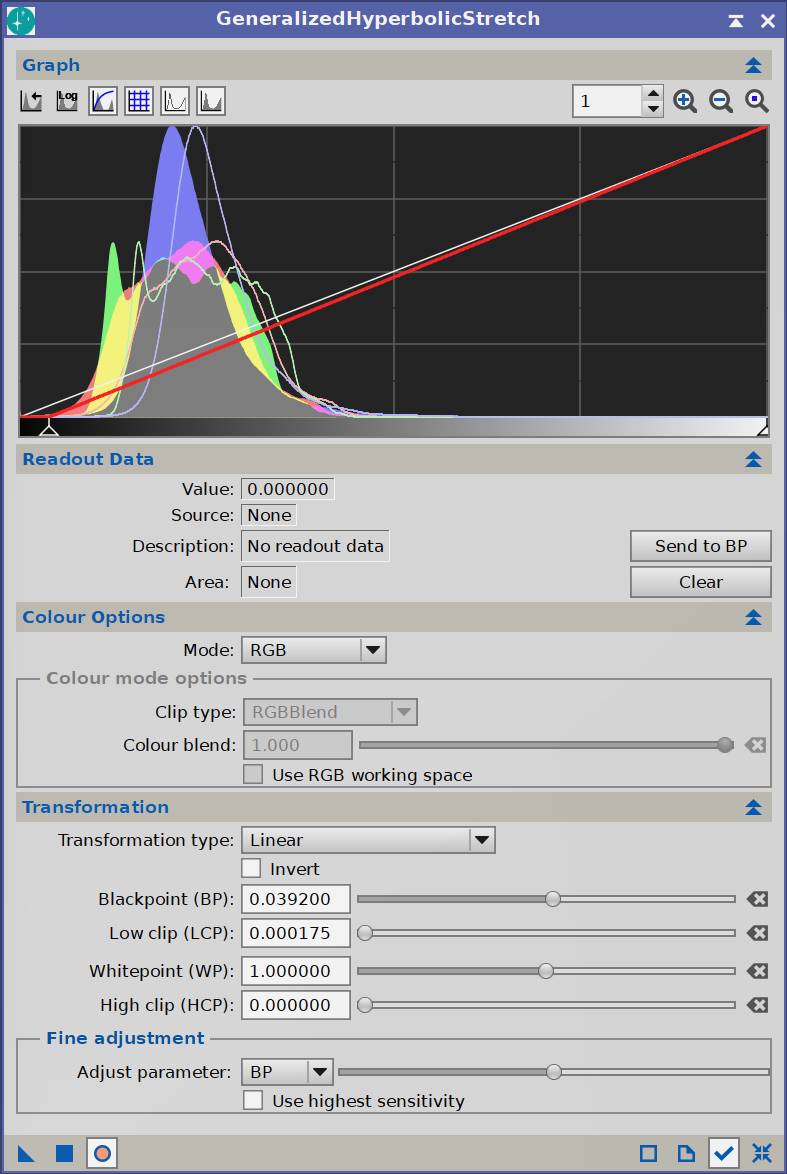Enable Use highest sensitivity checkbox
787x1174 pixels.
(253, 1101)
